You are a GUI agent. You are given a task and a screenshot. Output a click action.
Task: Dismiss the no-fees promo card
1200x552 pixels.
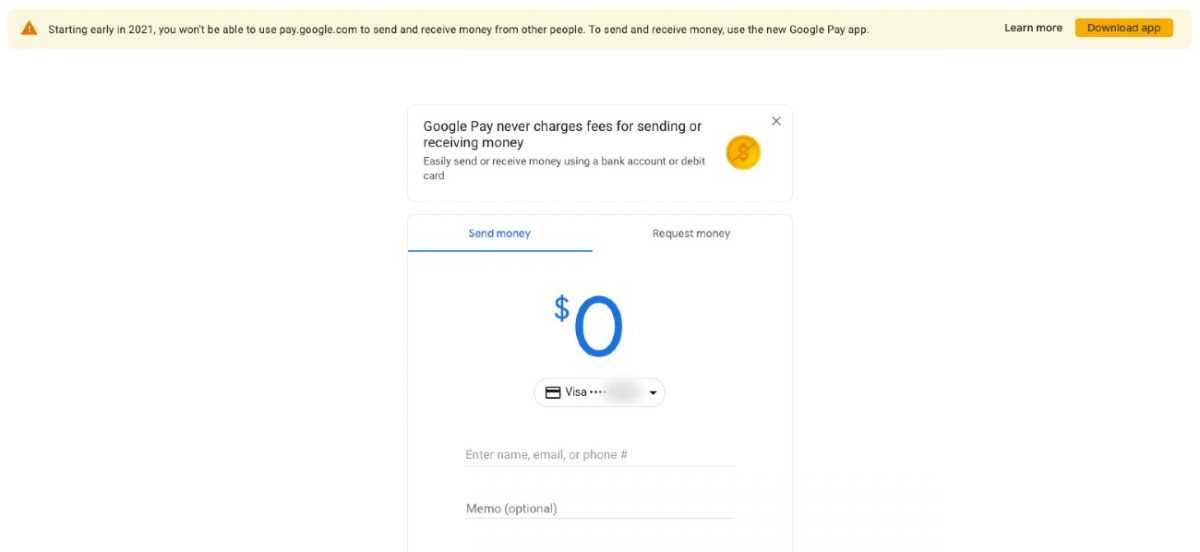tap(776, 121)
